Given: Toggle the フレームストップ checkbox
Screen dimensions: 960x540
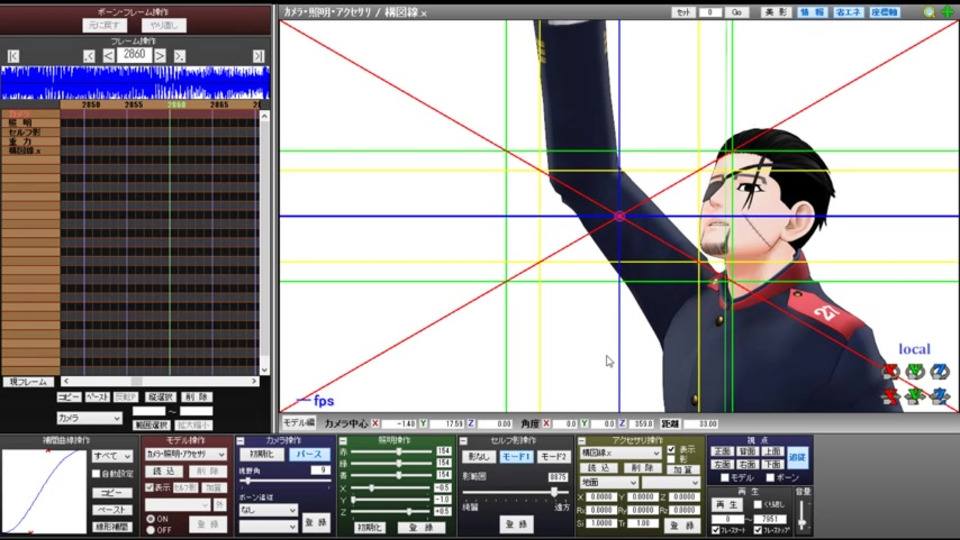Looking at the screenshot, I should [758, 530].
